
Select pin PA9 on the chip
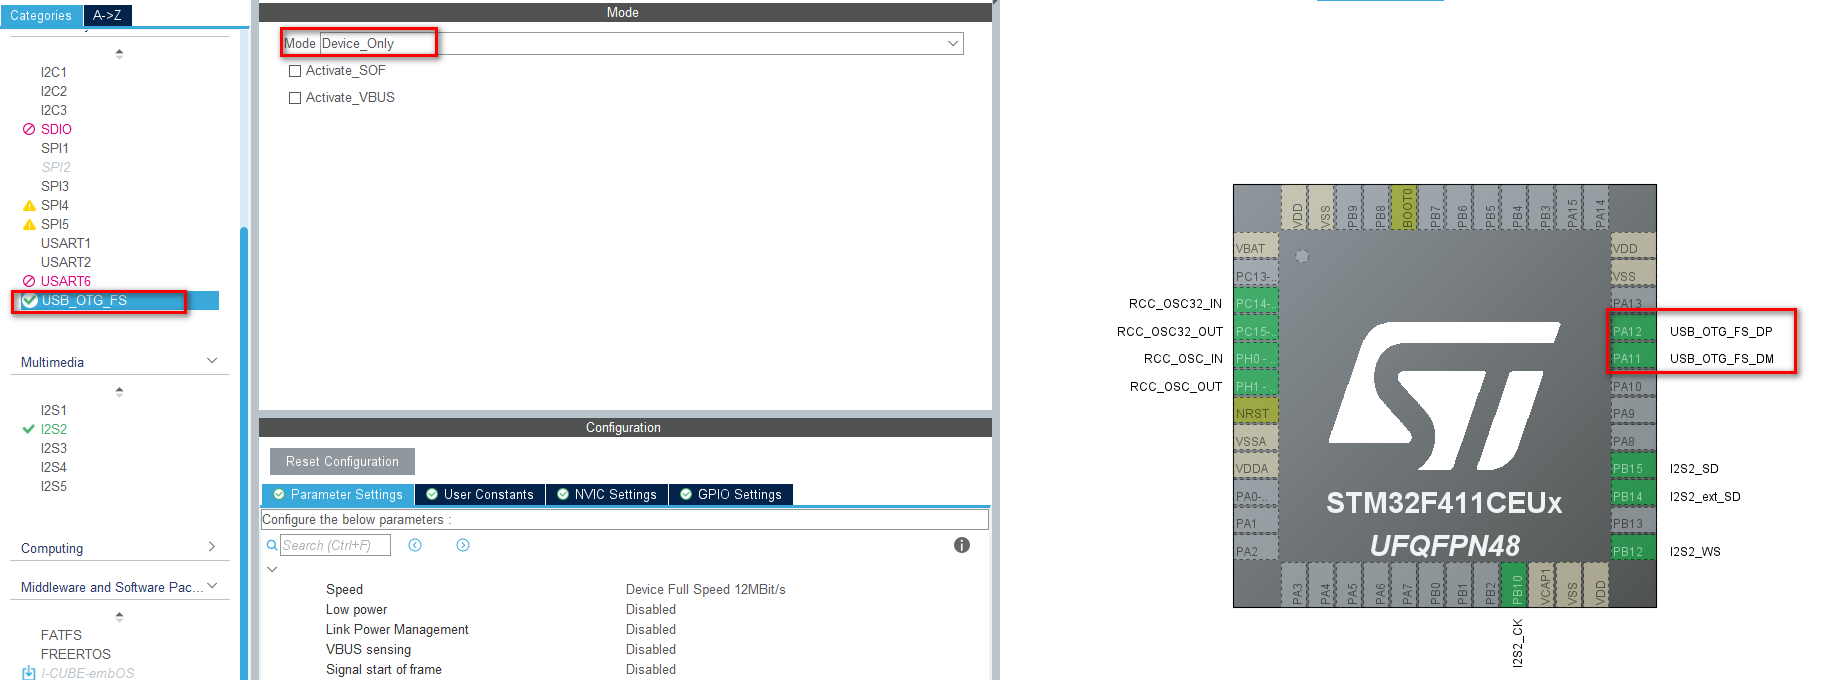[1632, 413]
